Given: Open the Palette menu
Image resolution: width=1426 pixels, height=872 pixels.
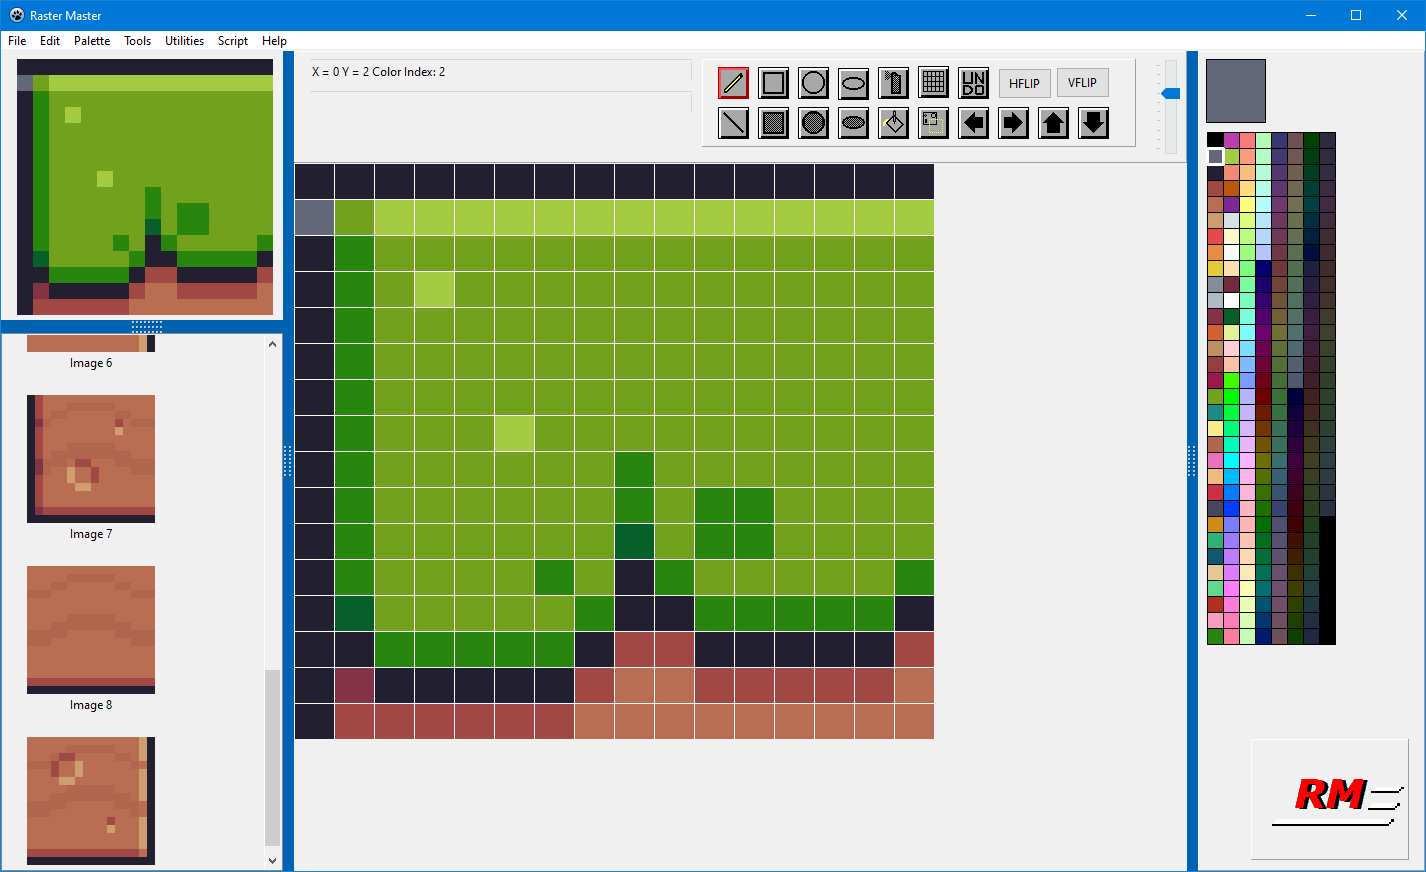Looking at the screenshot, I should tap(92, 41).
